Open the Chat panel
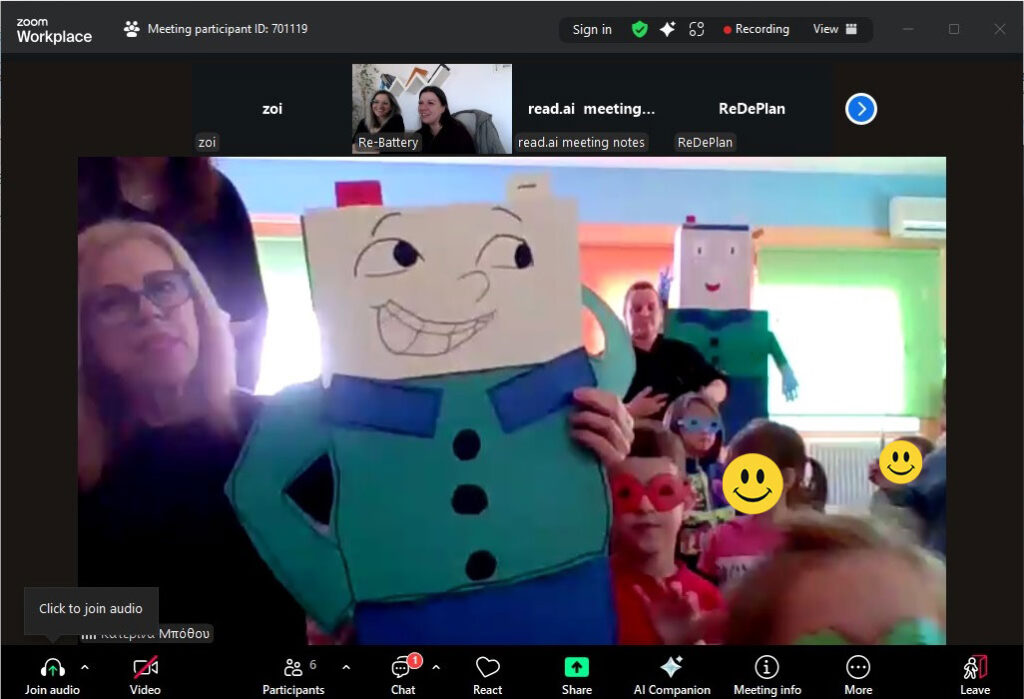The height and width of the screenshot is (699, 1024). (403, 674)
